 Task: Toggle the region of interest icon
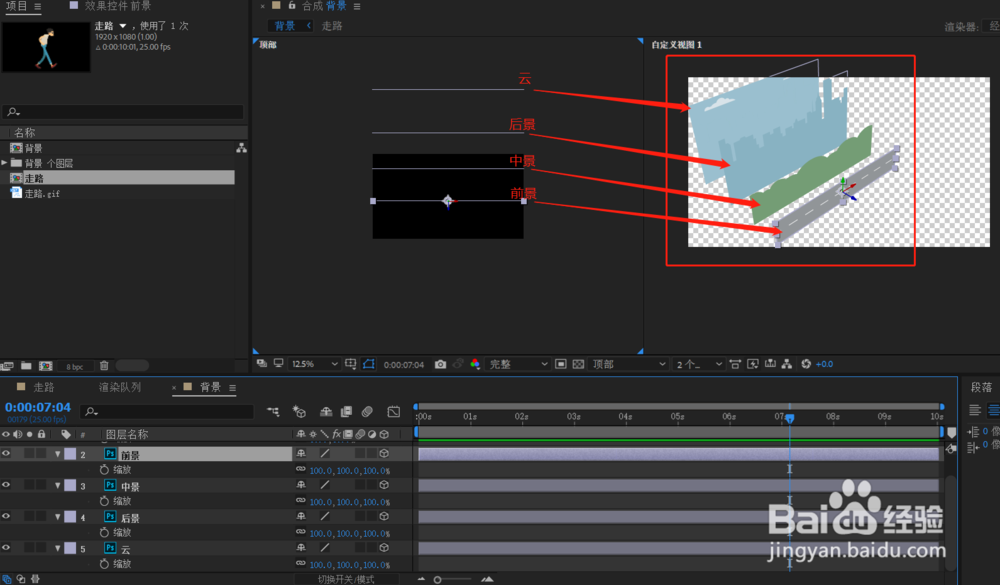click(561, 364)
